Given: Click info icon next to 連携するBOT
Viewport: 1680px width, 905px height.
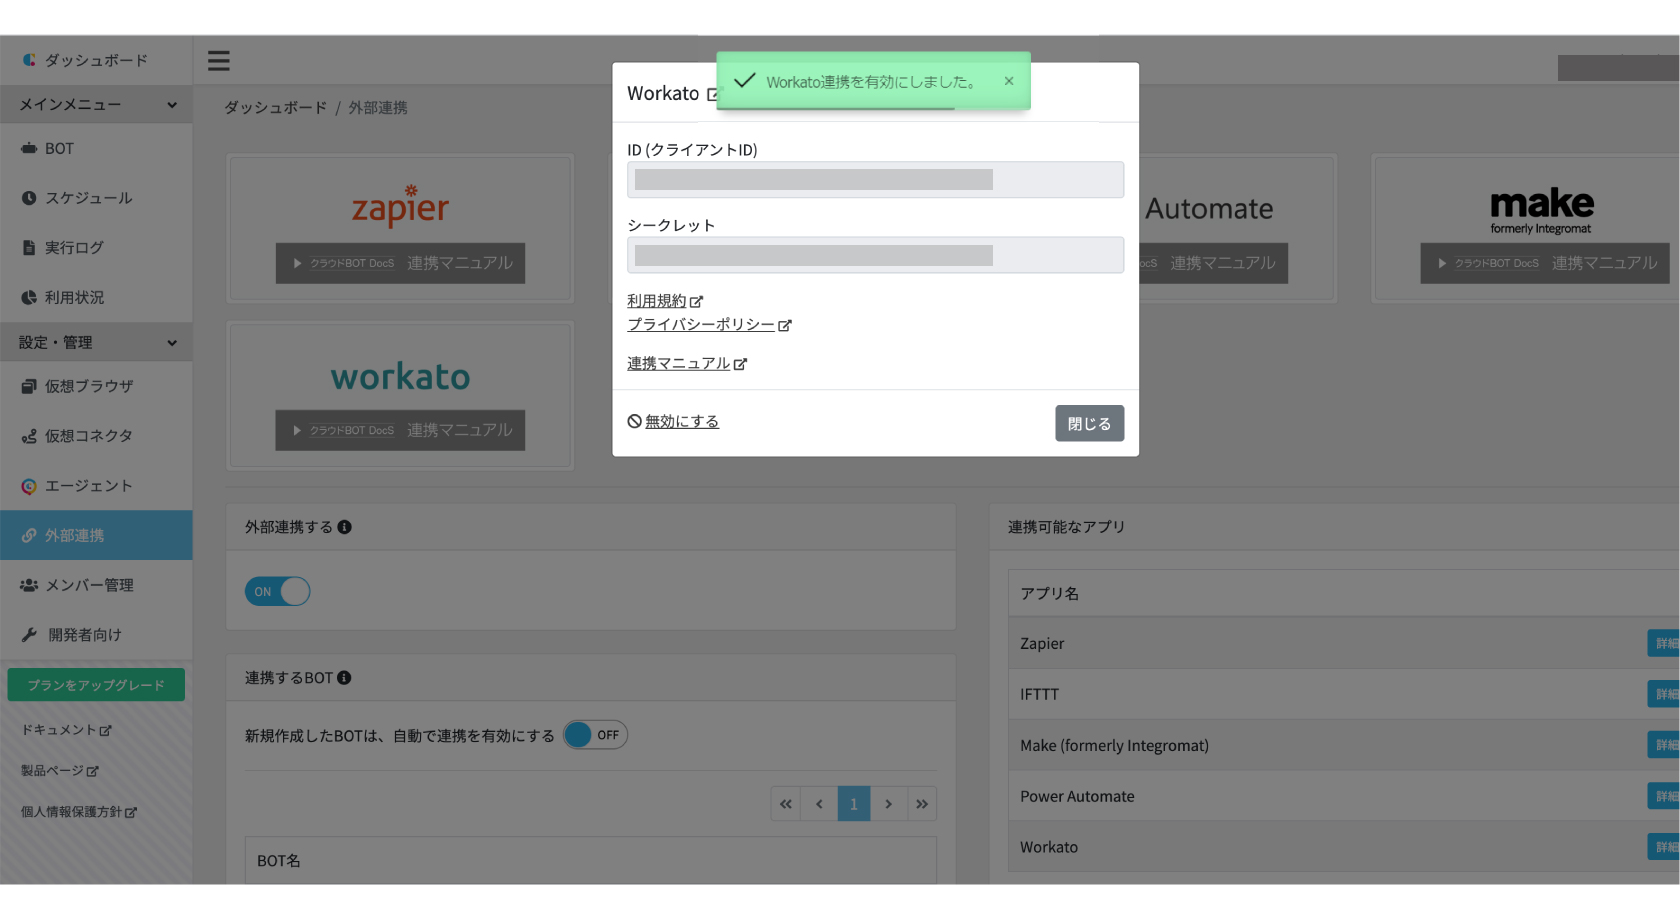Looking at the screenshot, I should pos(344,678).
